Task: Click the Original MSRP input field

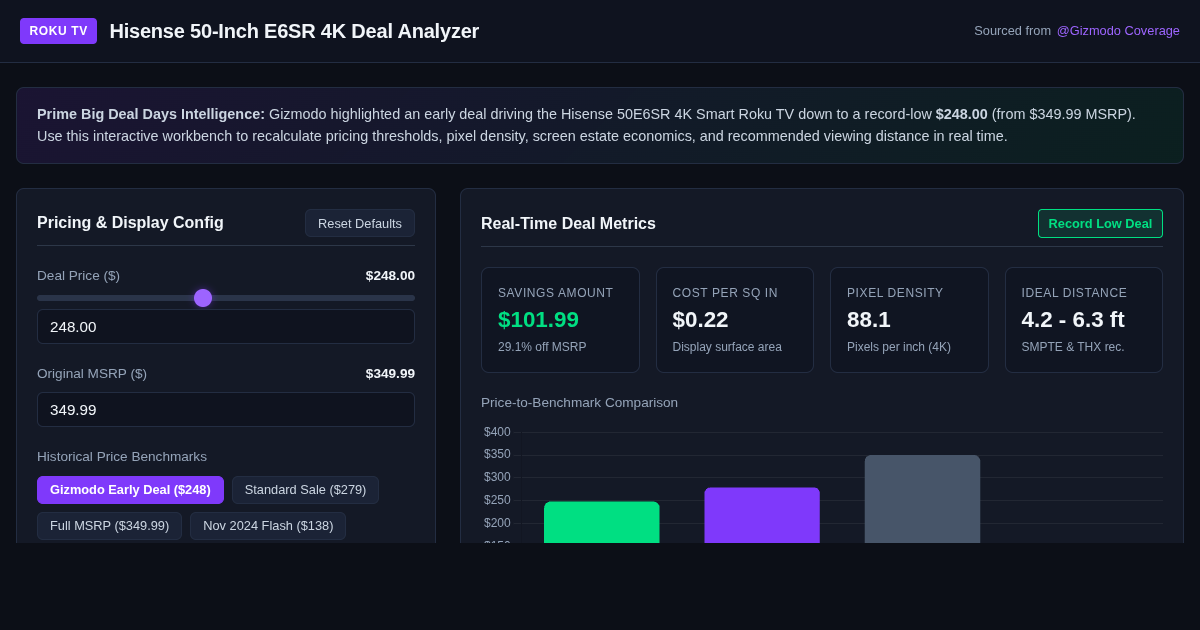Action: (x=226, y=409)
